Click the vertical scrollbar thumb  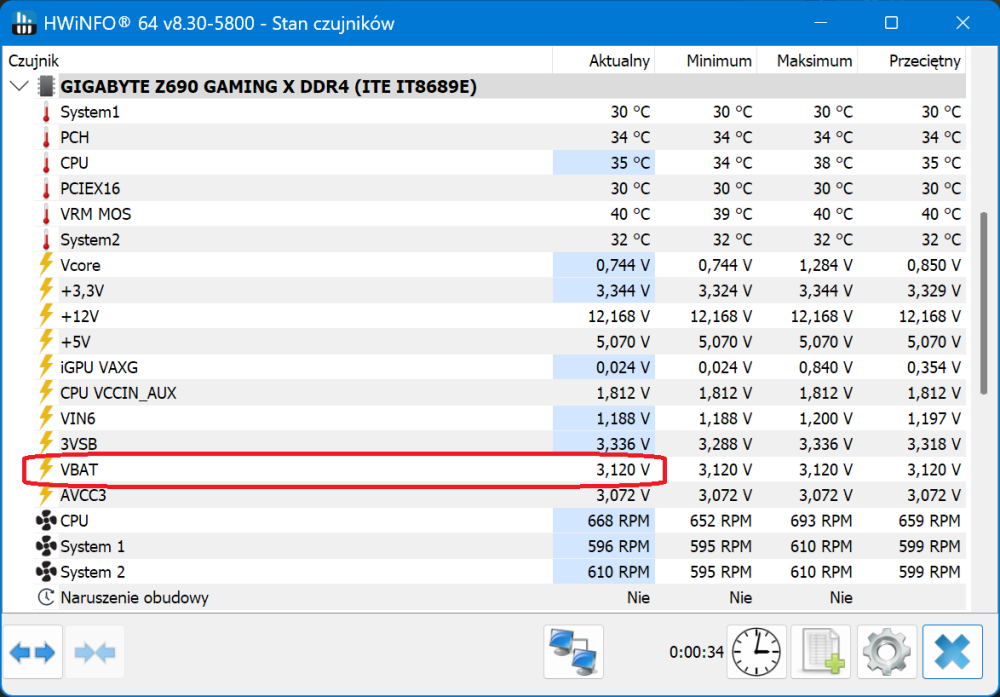tap(984, 304)
